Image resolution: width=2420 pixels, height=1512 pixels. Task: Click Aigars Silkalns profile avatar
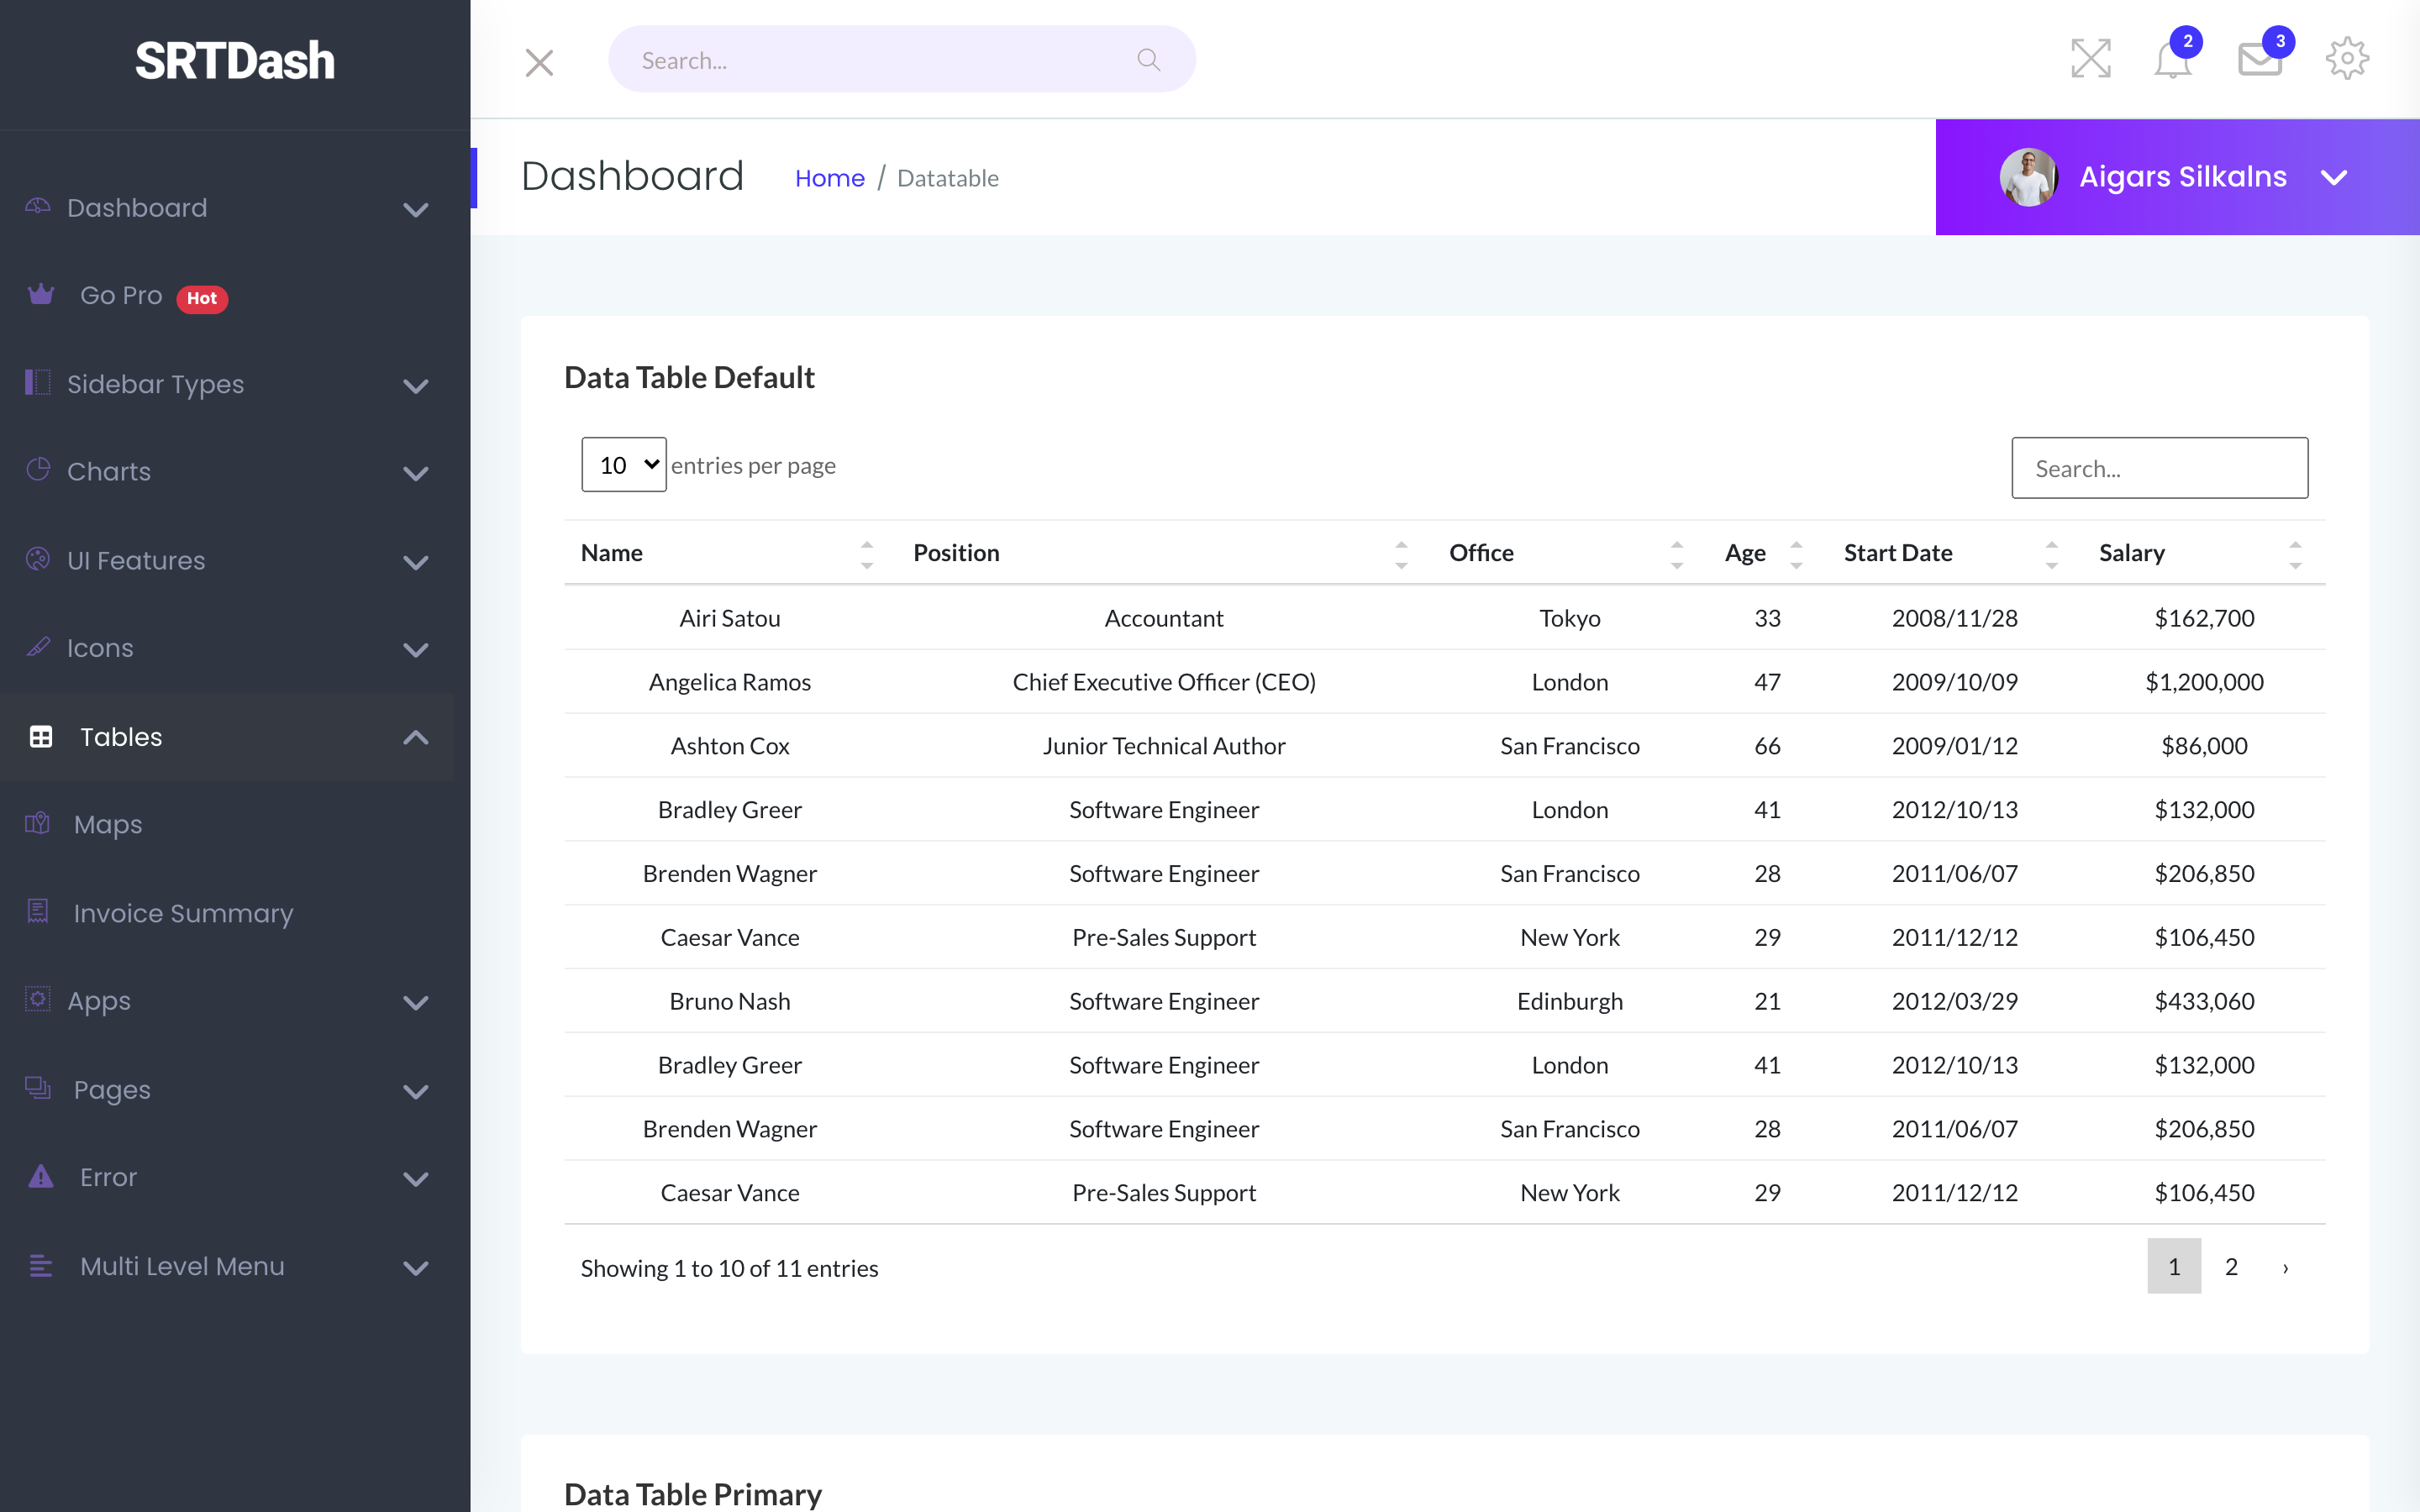tap(2028, 177)
